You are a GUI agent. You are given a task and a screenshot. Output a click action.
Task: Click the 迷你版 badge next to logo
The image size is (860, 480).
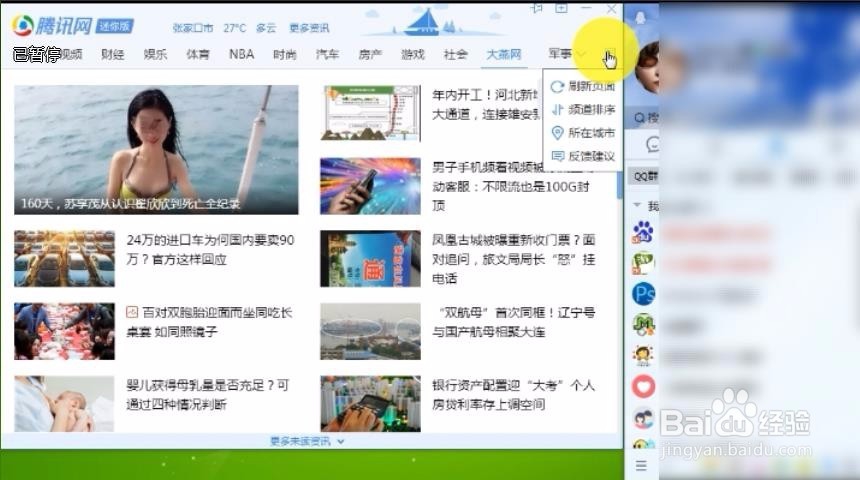115,26
